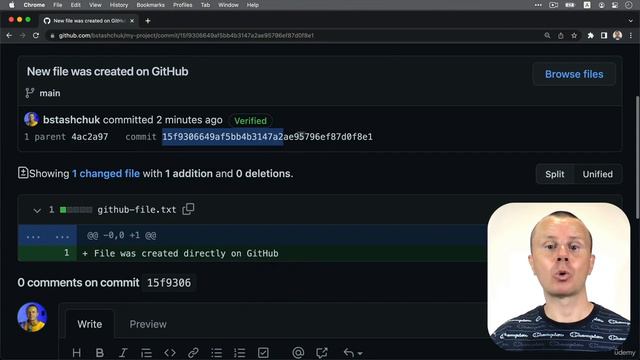Image resolution: width=640 pixels, height=360 pixels.
Task: Open the Chrome three-dot menu
Action: tap(631, 36)
